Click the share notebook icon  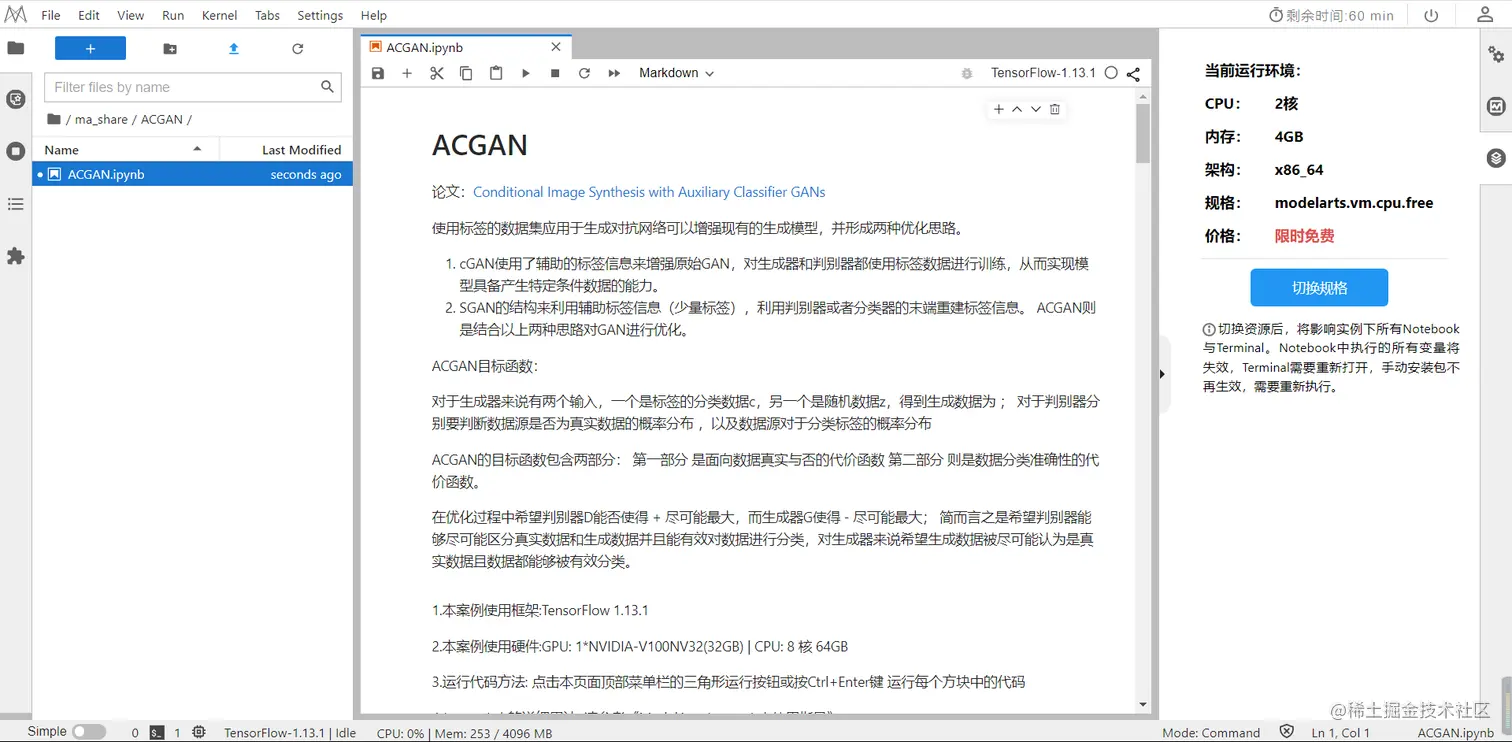[x=1133, y=73]
